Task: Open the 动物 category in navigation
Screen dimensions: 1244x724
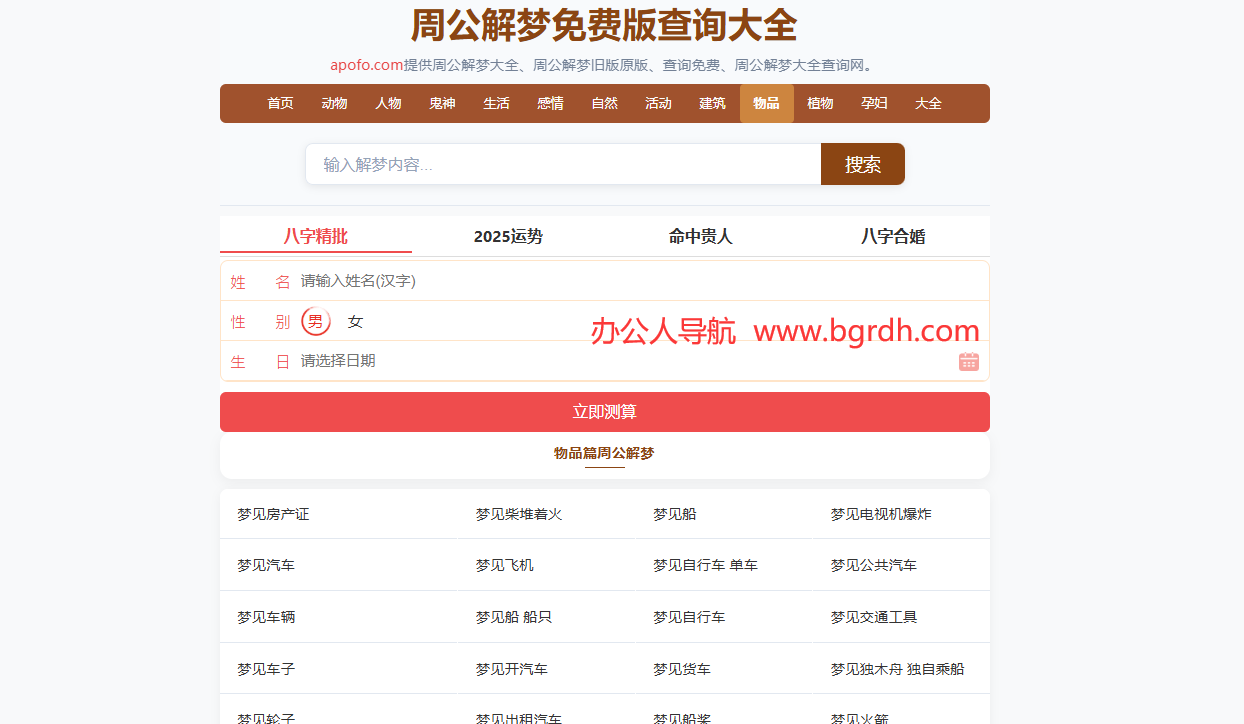Action: tap(334, 103)
